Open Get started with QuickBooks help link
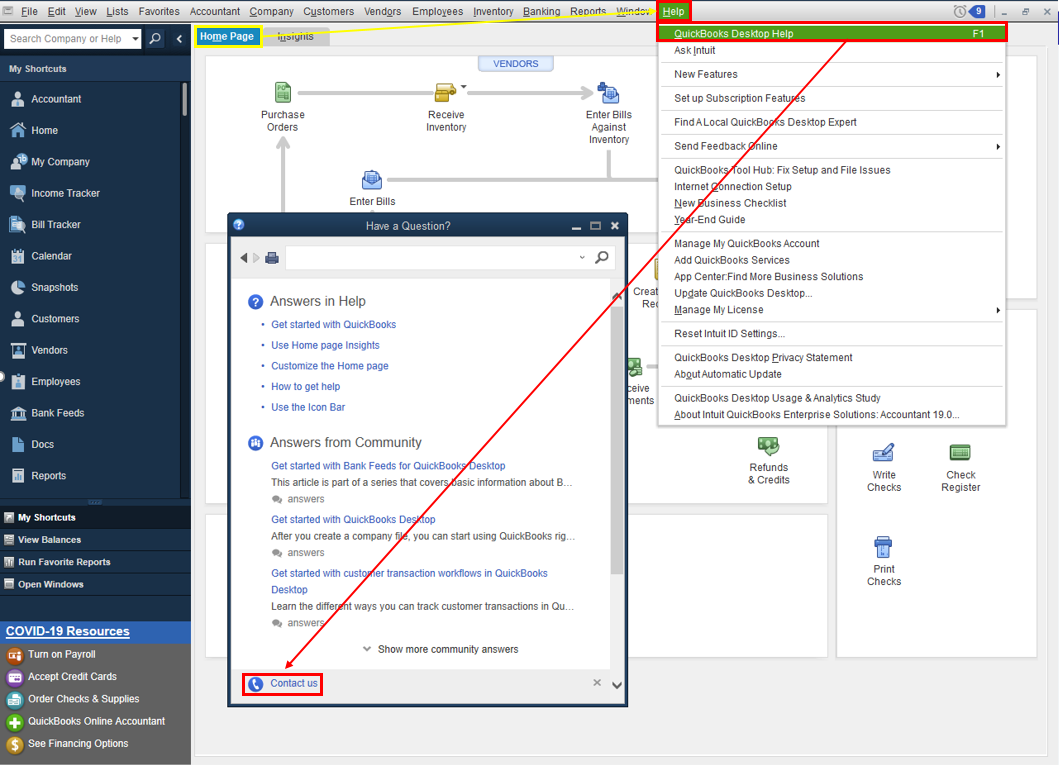This screenshot has width=1059, height=765. (334, 325)
